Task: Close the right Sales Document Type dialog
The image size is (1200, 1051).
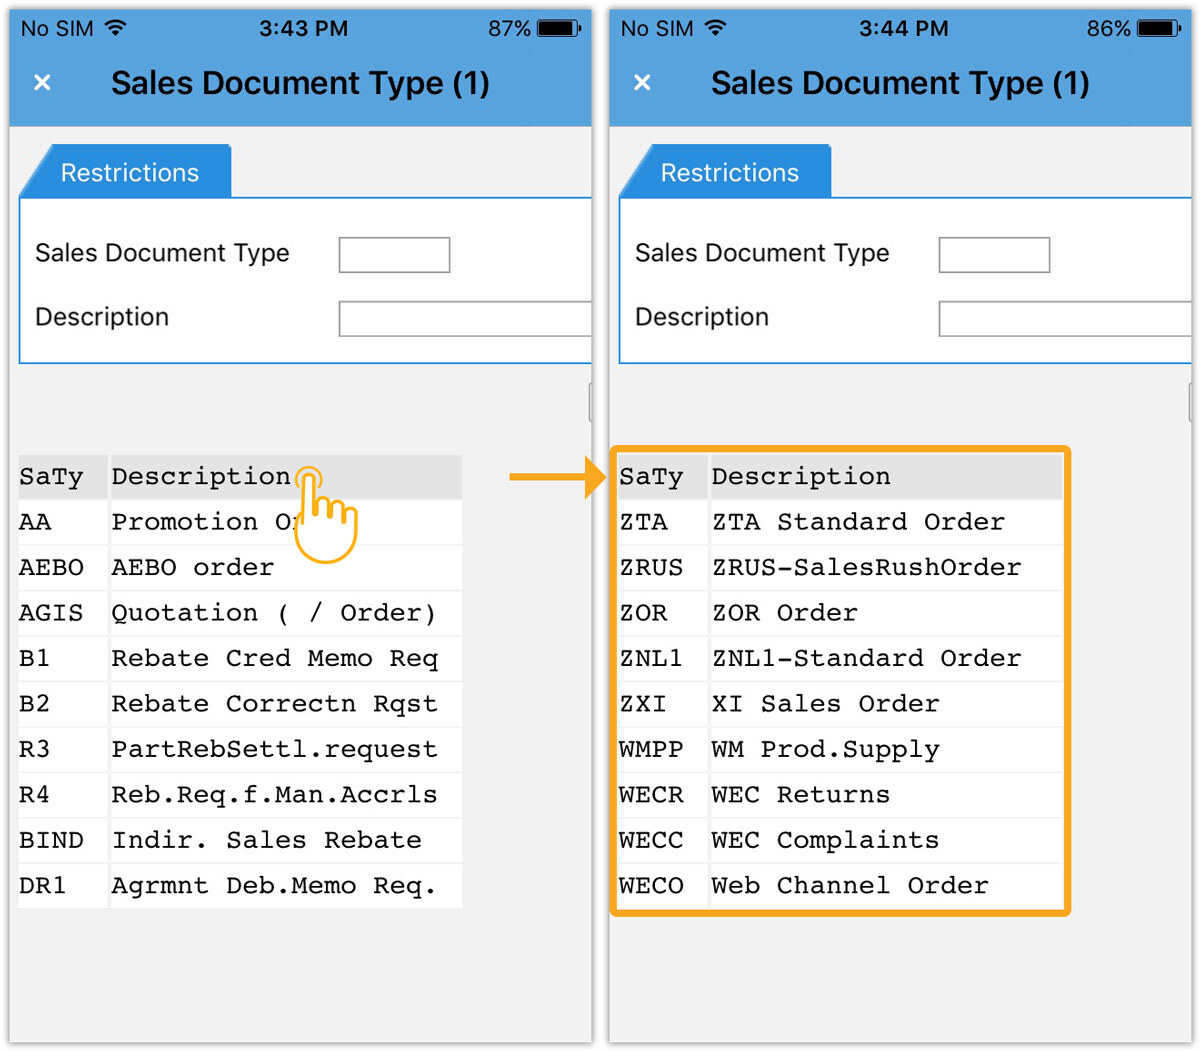Action: 642,83
